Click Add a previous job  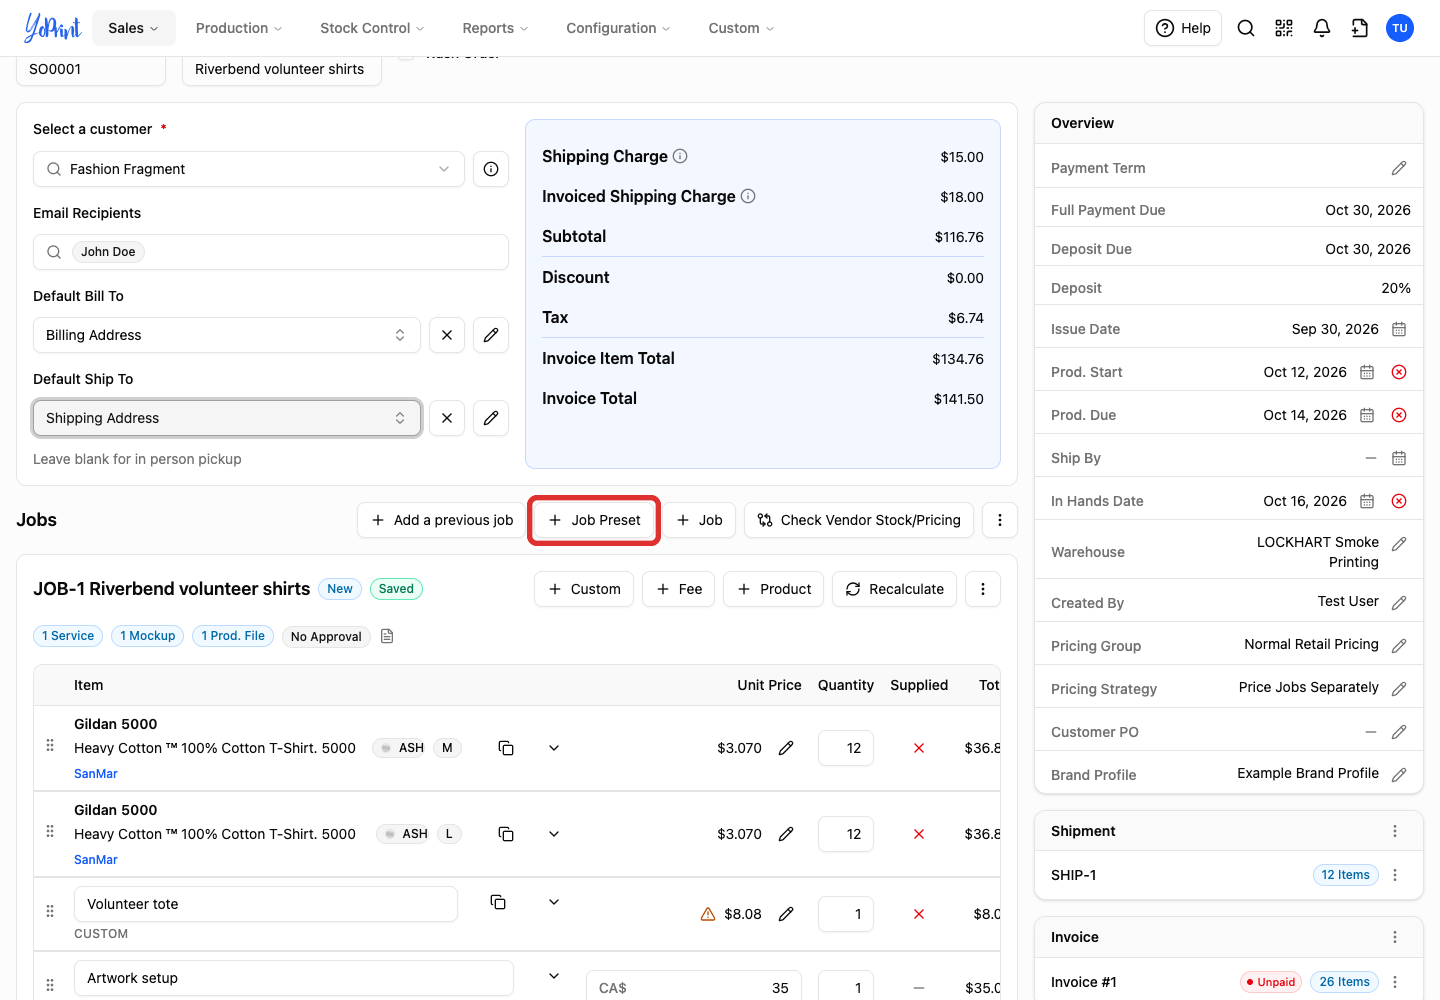(x=442, y=520)
